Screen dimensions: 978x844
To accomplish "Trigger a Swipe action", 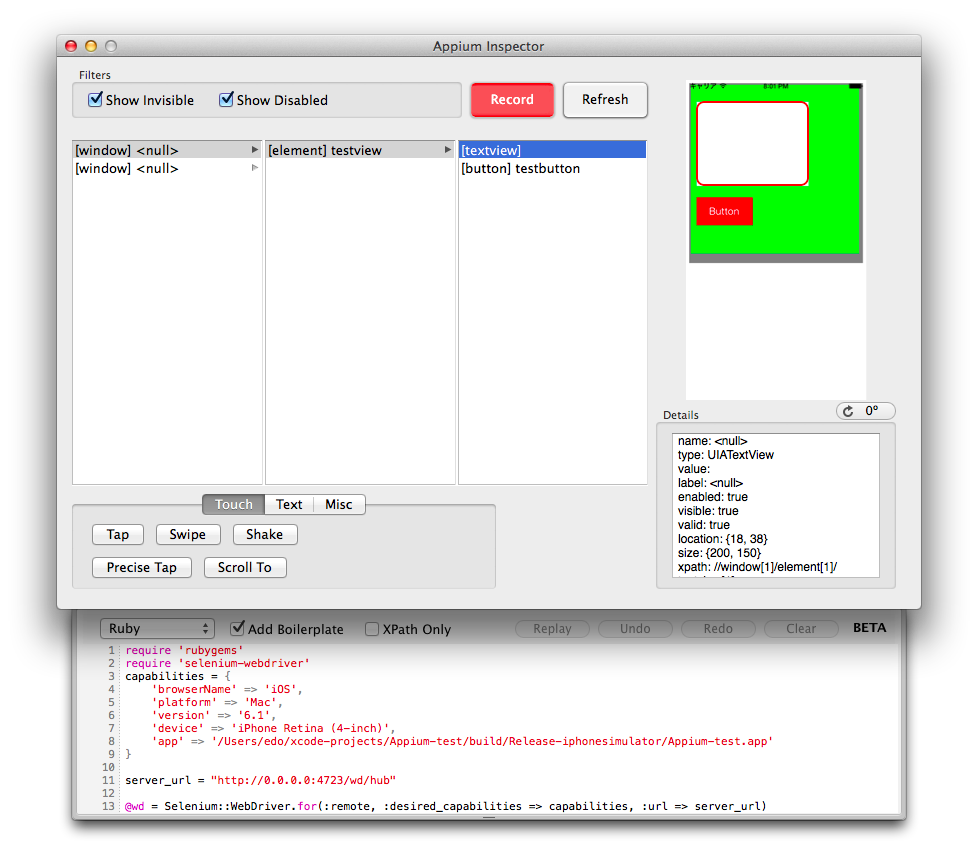I will pos(187,534).
